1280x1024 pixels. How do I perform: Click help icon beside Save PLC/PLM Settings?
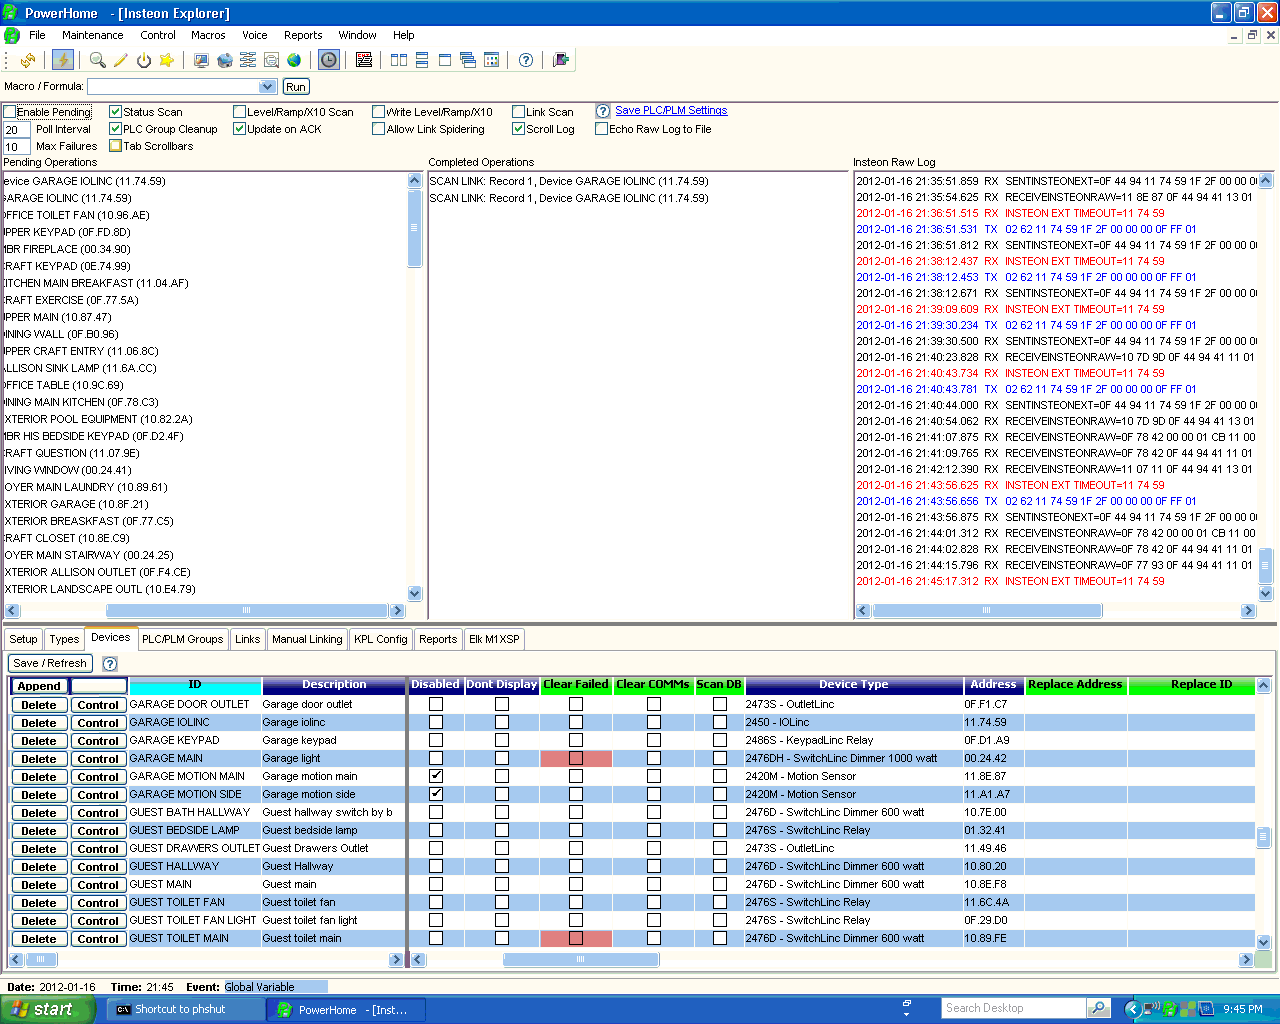[603, 111]
